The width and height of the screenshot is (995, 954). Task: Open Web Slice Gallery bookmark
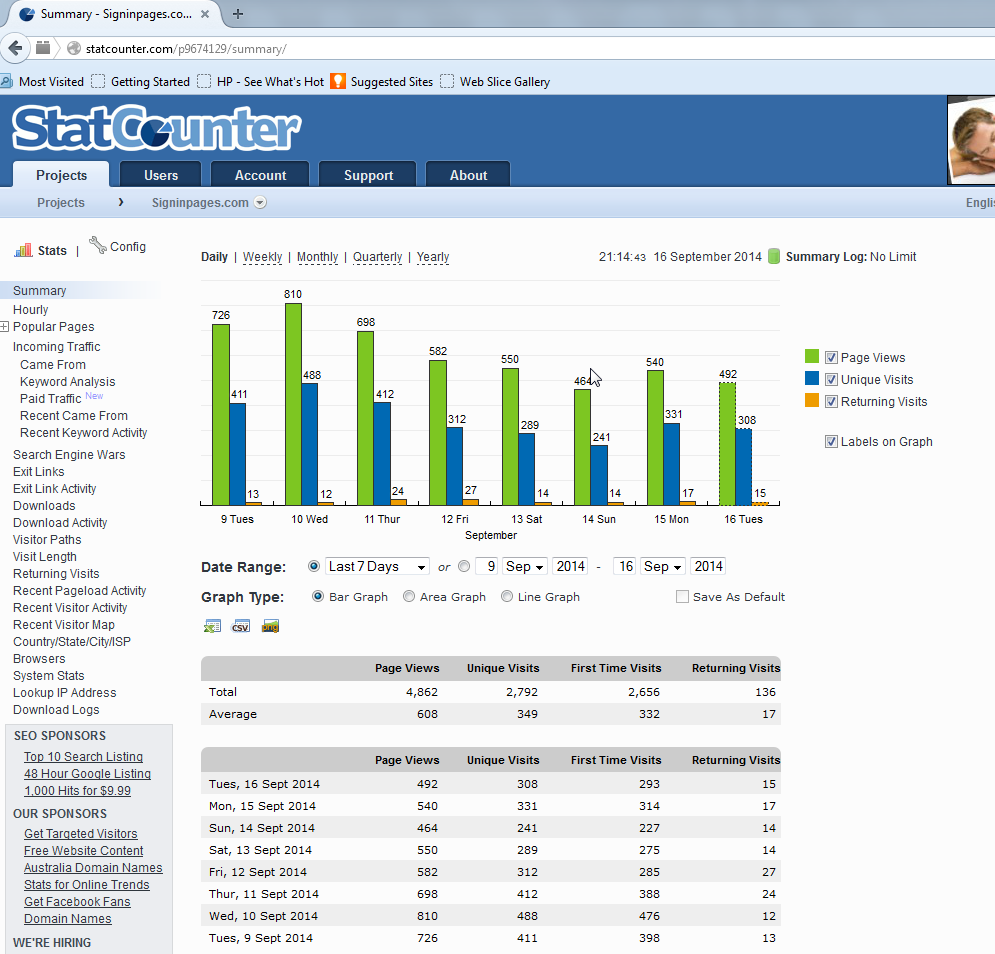[496, 81]
